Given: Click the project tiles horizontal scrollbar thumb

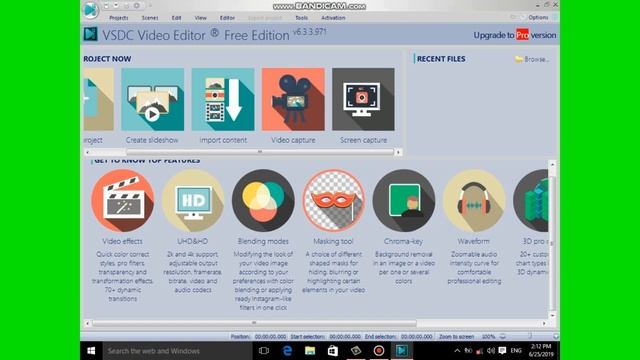Looking at the screenshot, I should coord(260,152).
